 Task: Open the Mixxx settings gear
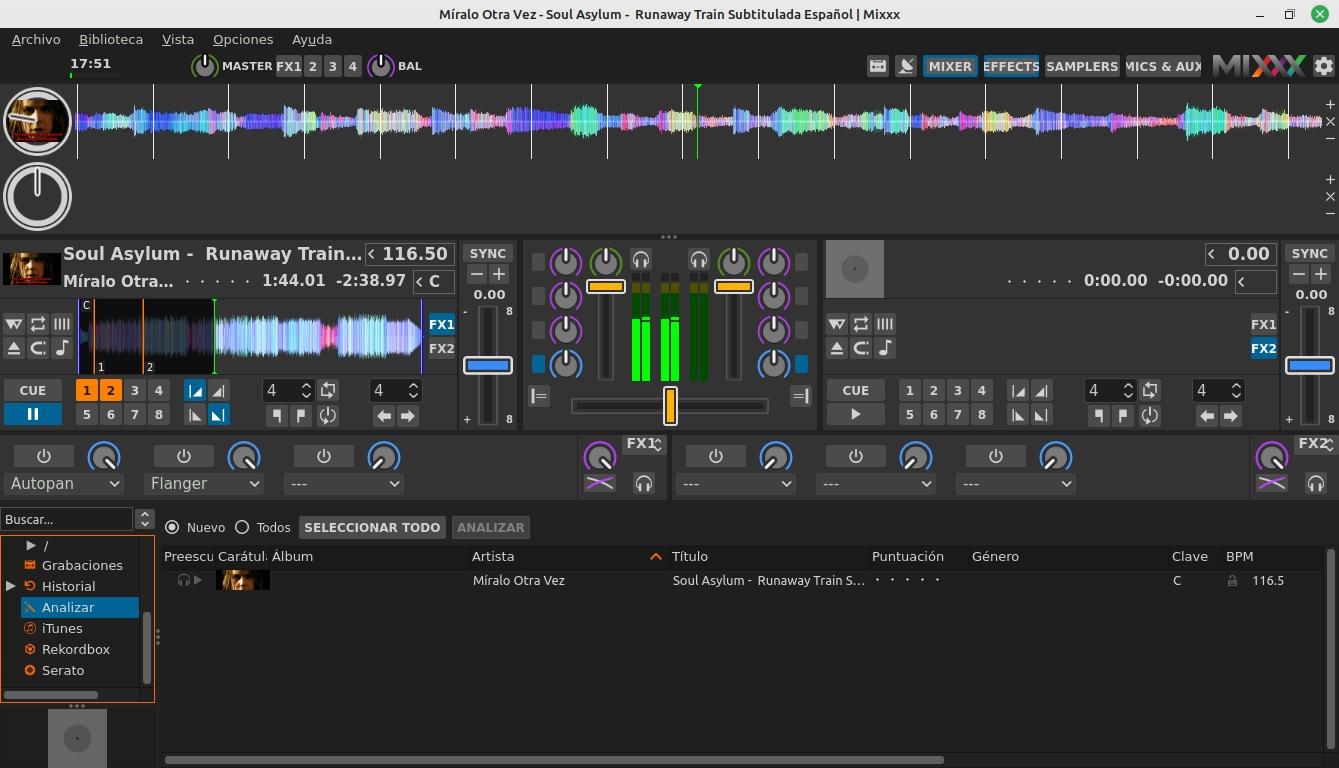pos(1323,66)
